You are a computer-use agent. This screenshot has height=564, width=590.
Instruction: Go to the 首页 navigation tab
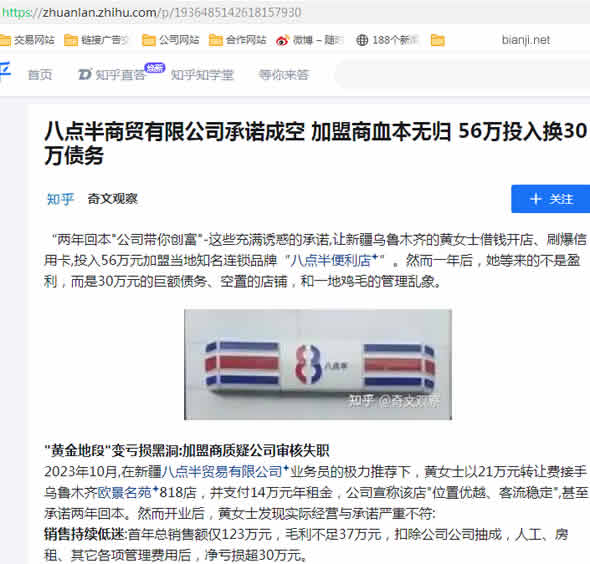[40, 75]
